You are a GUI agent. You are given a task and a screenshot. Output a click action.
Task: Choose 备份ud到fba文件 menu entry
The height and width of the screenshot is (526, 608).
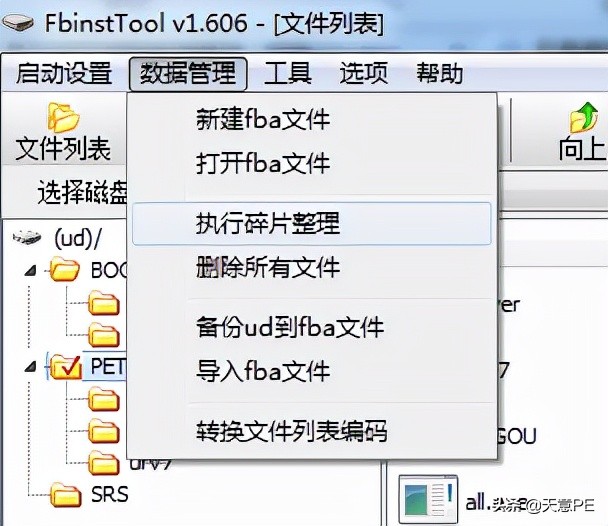[311, 327]
